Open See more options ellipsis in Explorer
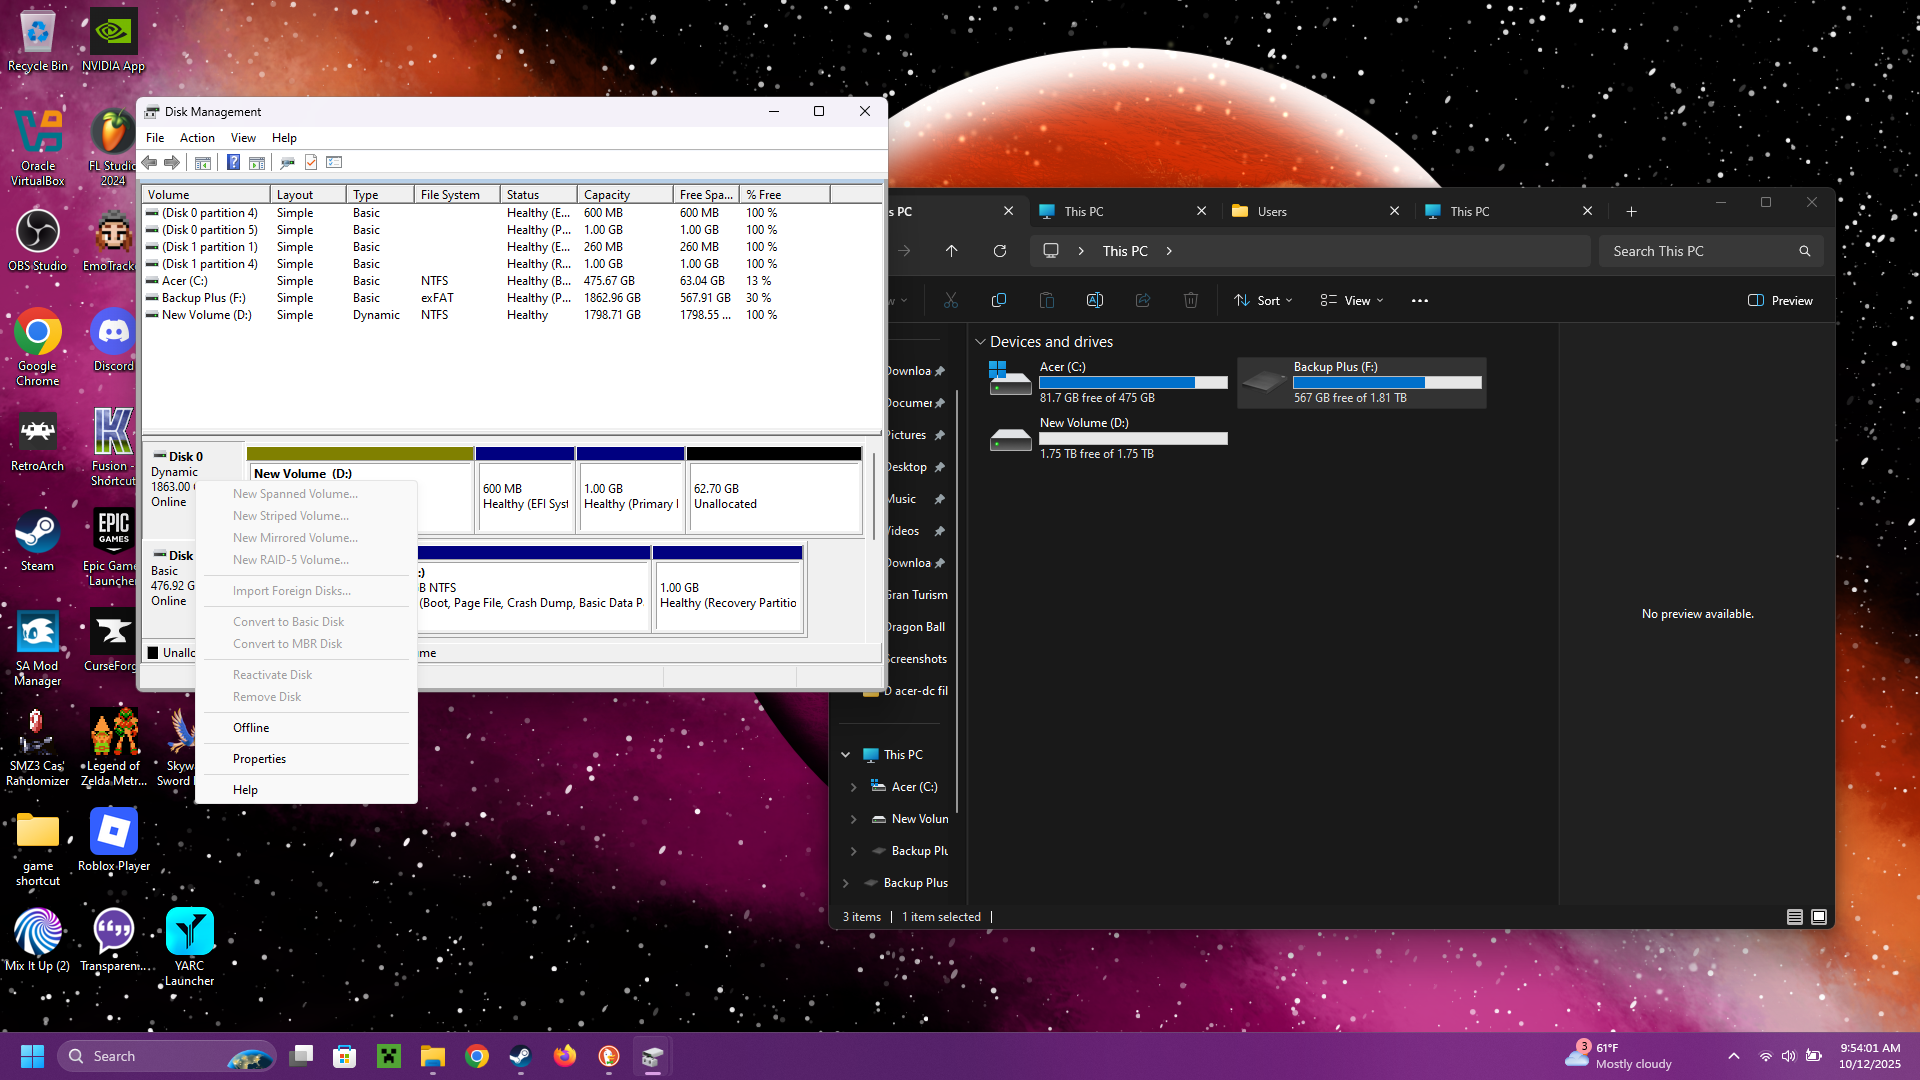This screenshot has width=1920, height=1080. click(x=1419, y=301)
